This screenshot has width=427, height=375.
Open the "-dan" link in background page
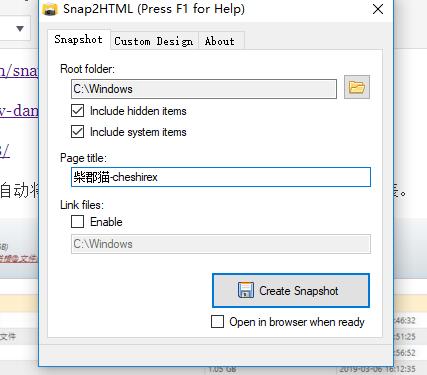[19, 111]
